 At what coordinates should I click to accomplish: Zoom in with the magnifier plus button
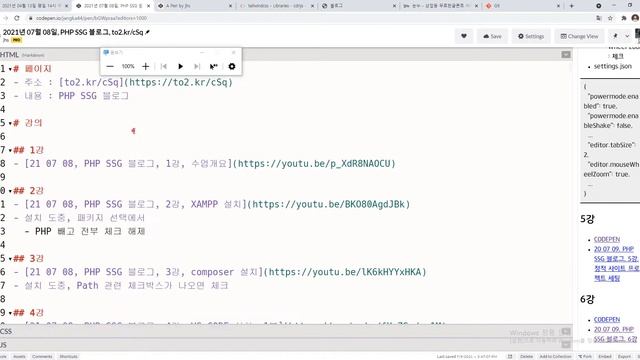[145, 67]
